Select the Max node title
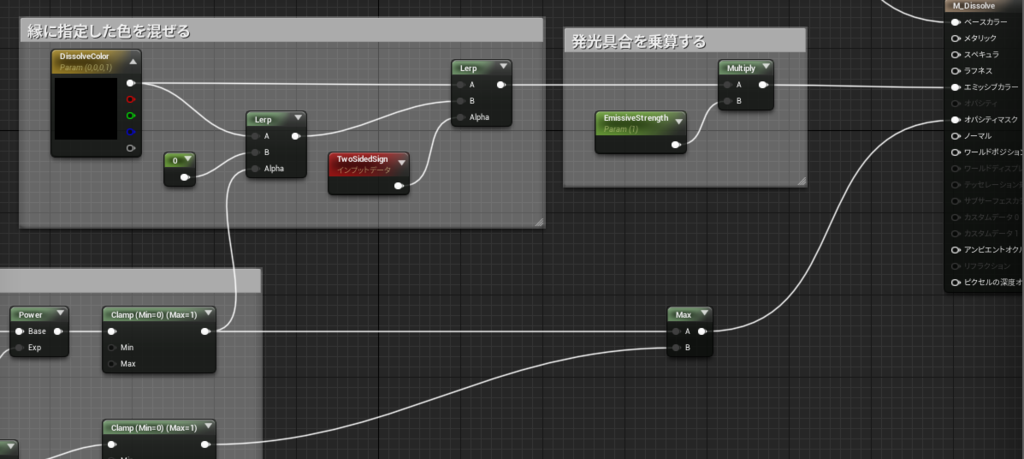This screenshot has width=1024, height=459. click(683, 315)
